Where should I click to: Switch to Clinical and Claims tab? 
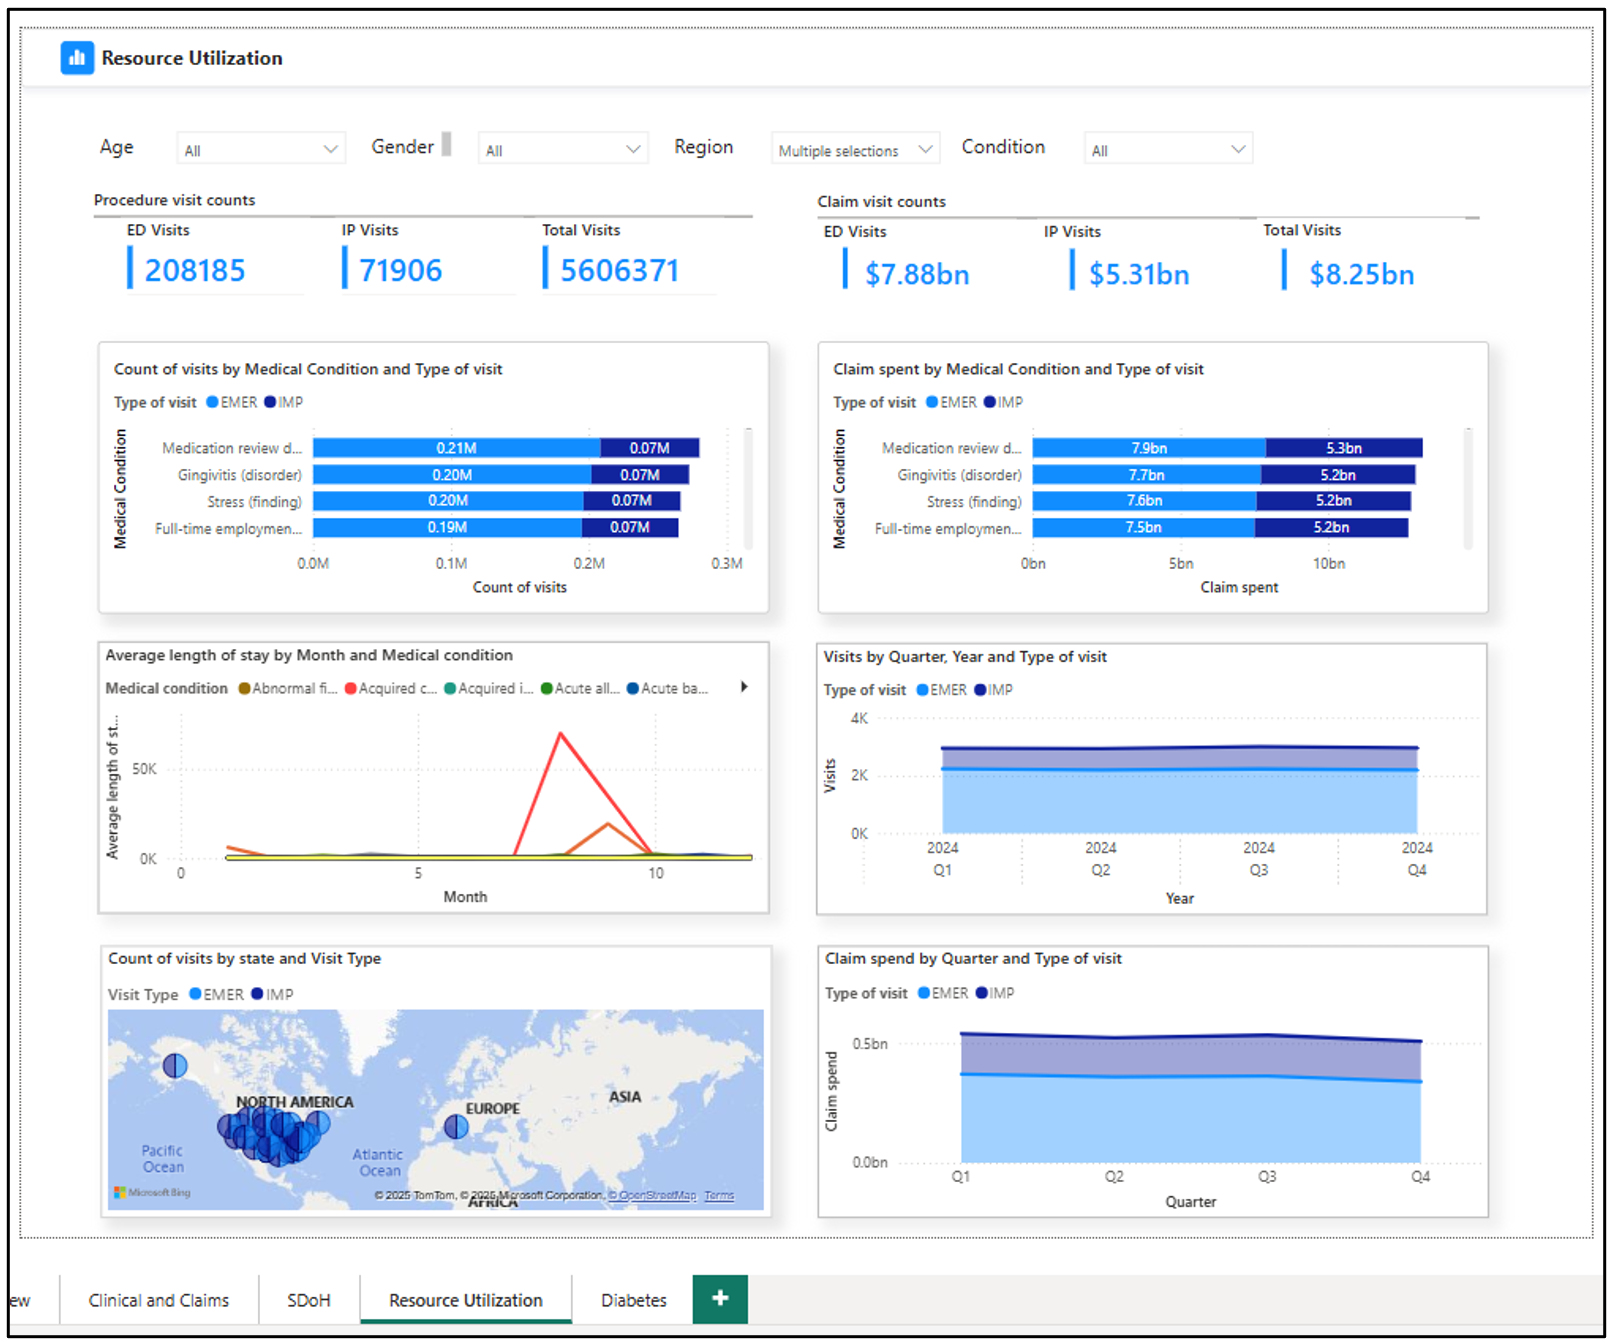tap(159, 1300)
